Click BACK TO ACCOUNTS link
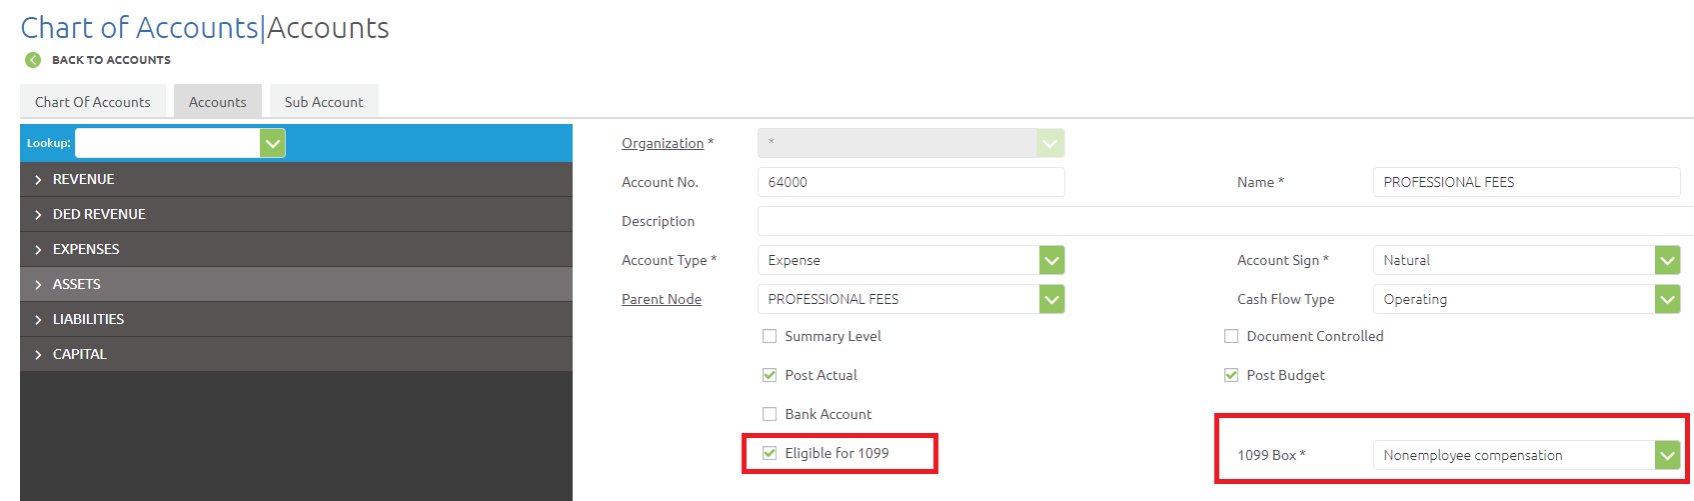This screenshot has width=1694, height=501. click(111, 60)
